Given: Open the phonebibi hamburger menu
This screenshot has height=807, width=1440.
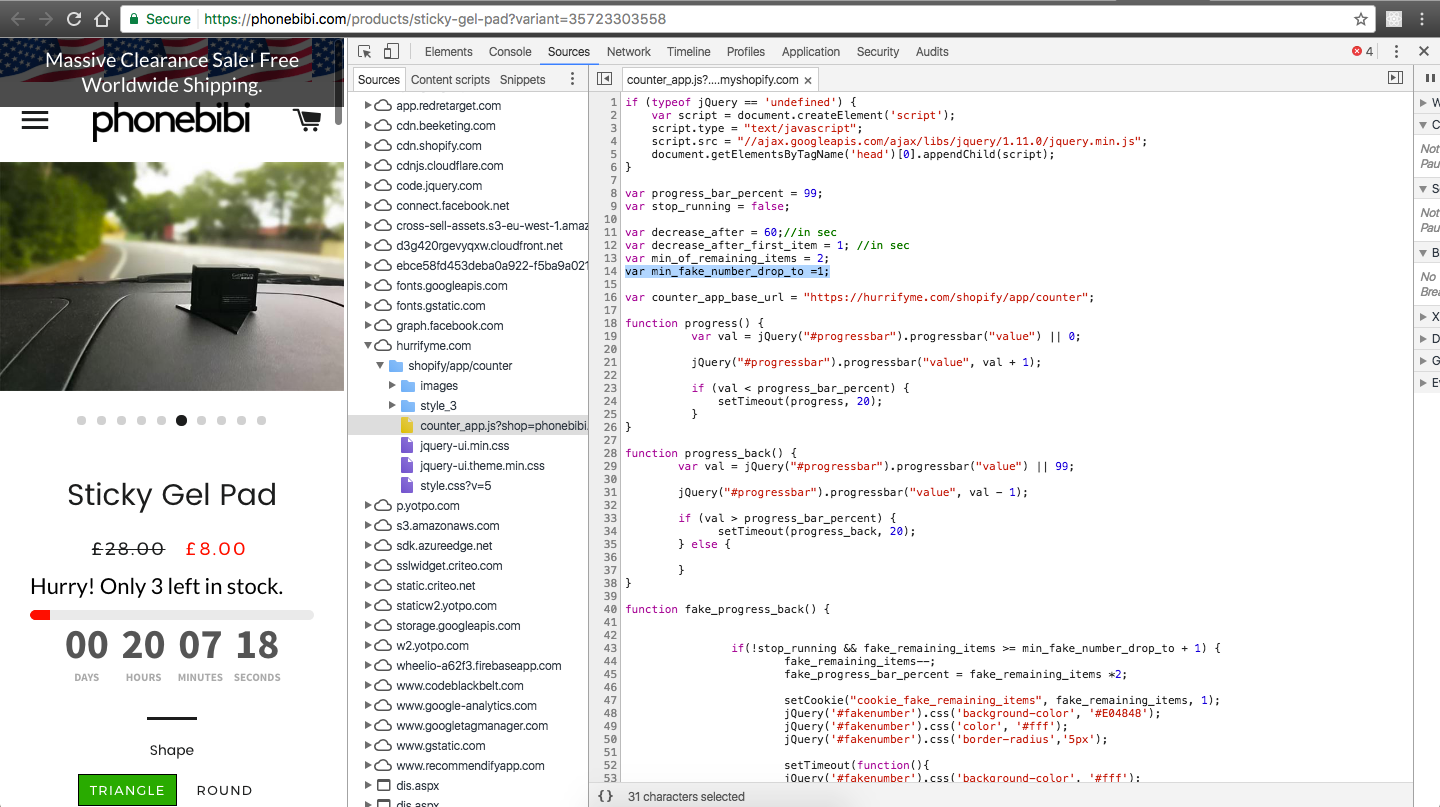Looking at the screenshot, I should 35,120.
